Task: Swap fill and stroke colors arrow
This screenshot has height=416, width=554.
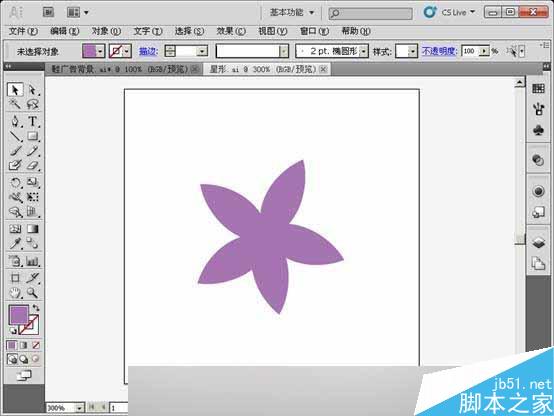Action: pos(36,308)
